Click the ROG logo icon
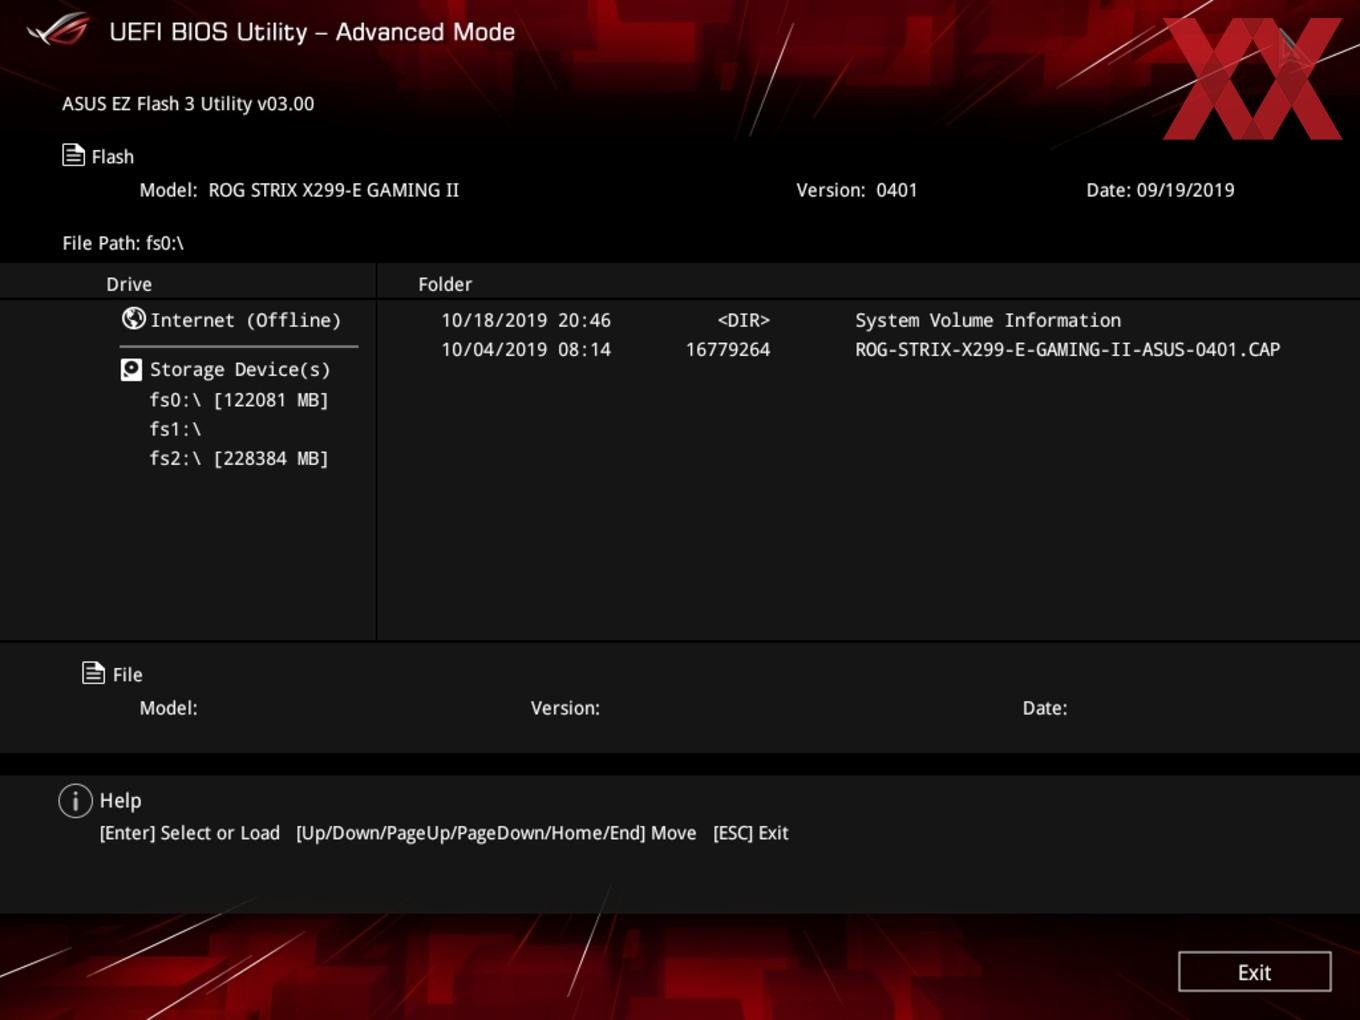Viewport: 1360px width, 1020px height. pyautogui.click(x=58, y=30)
